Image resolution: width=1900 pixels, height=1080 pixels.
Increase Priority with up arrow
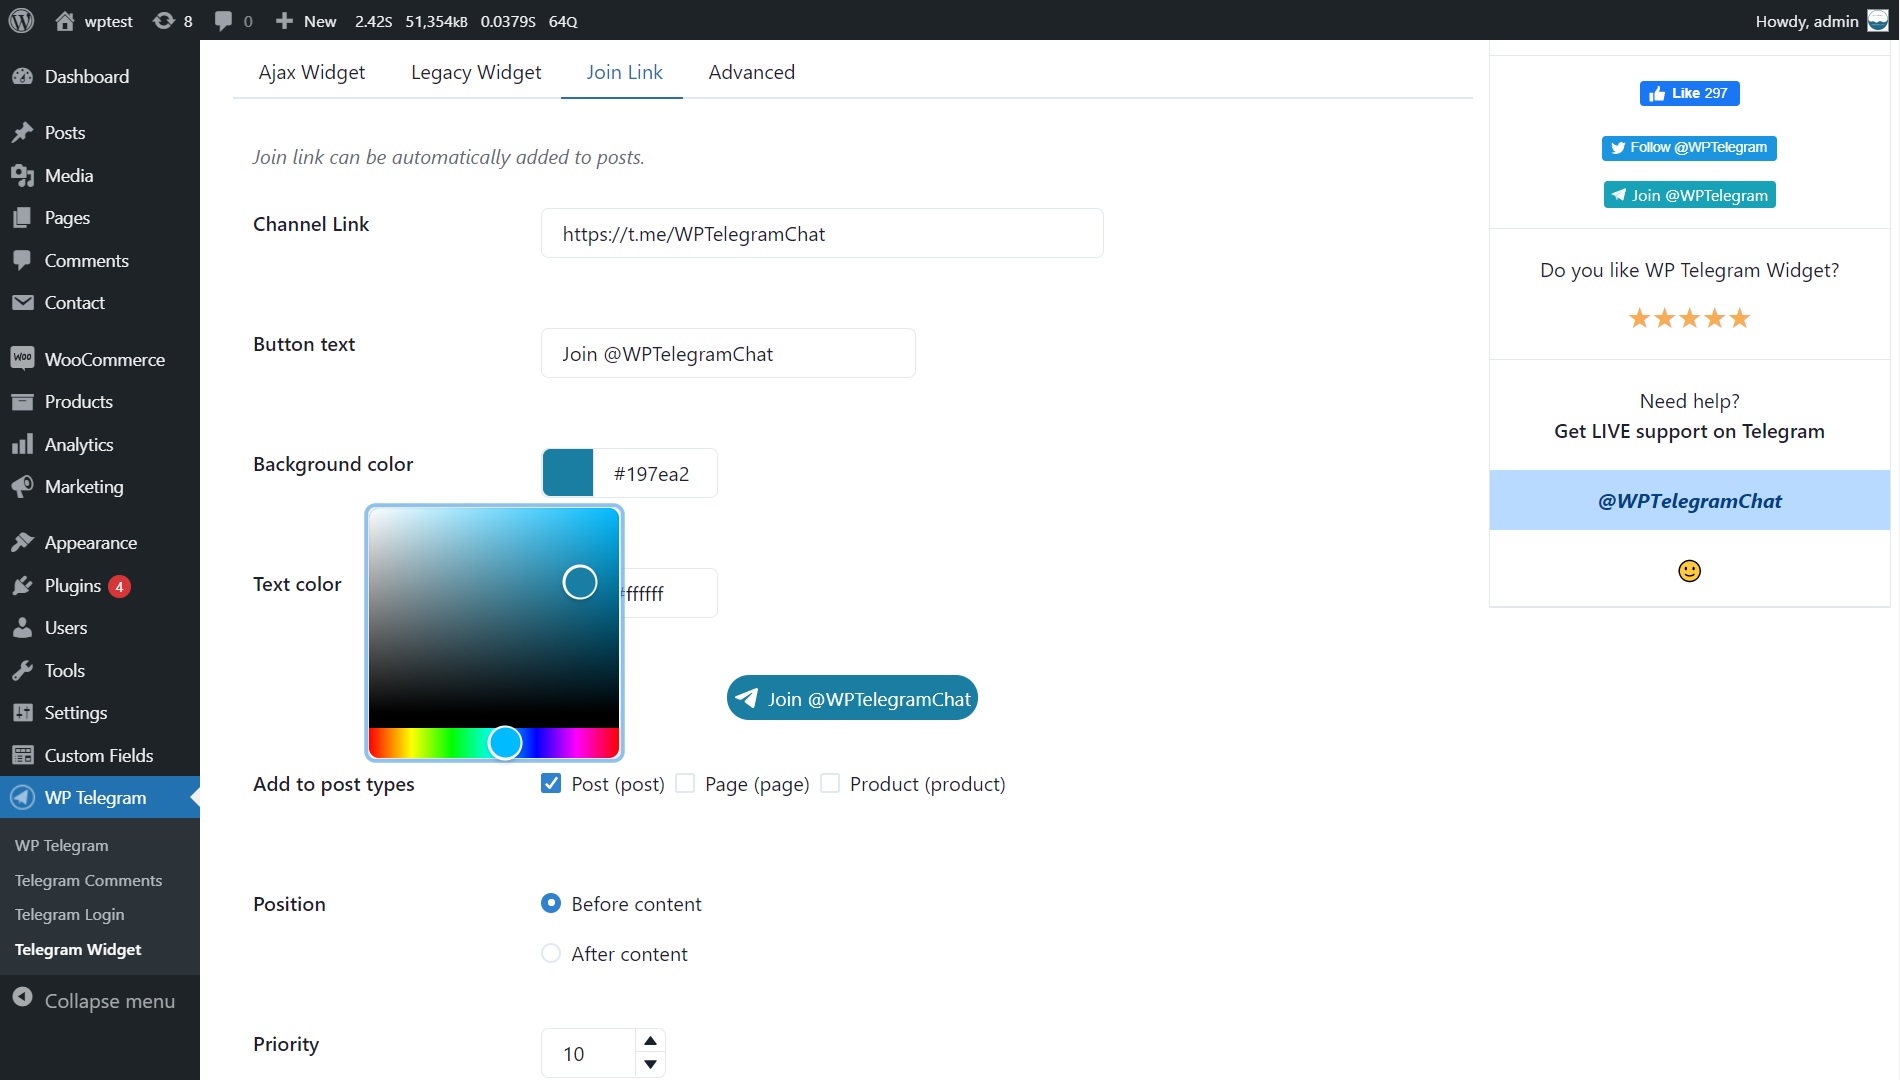tap(650, 1041)
